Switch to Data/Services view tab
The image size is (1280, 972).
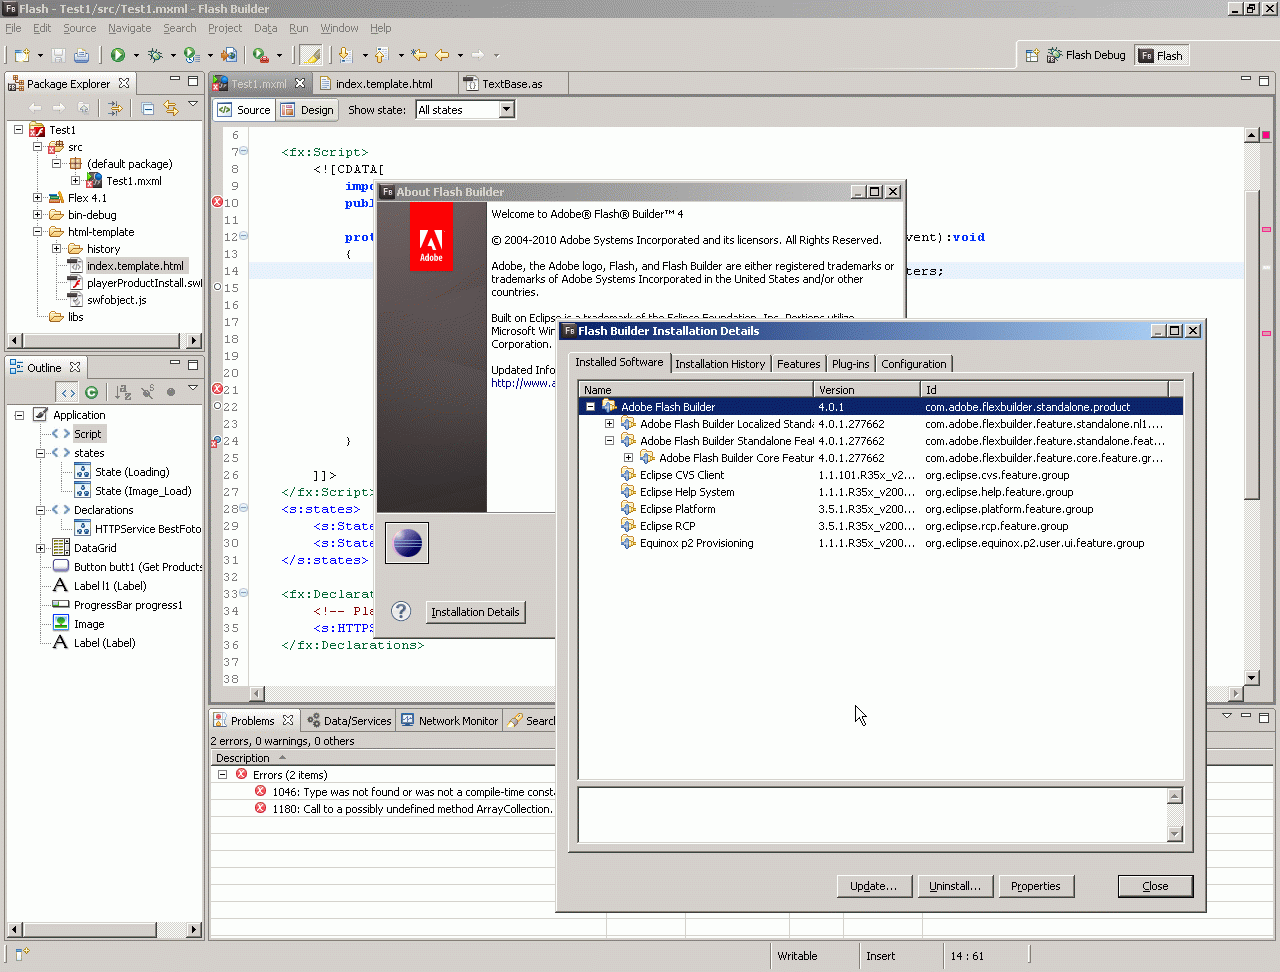click(349, 721)
